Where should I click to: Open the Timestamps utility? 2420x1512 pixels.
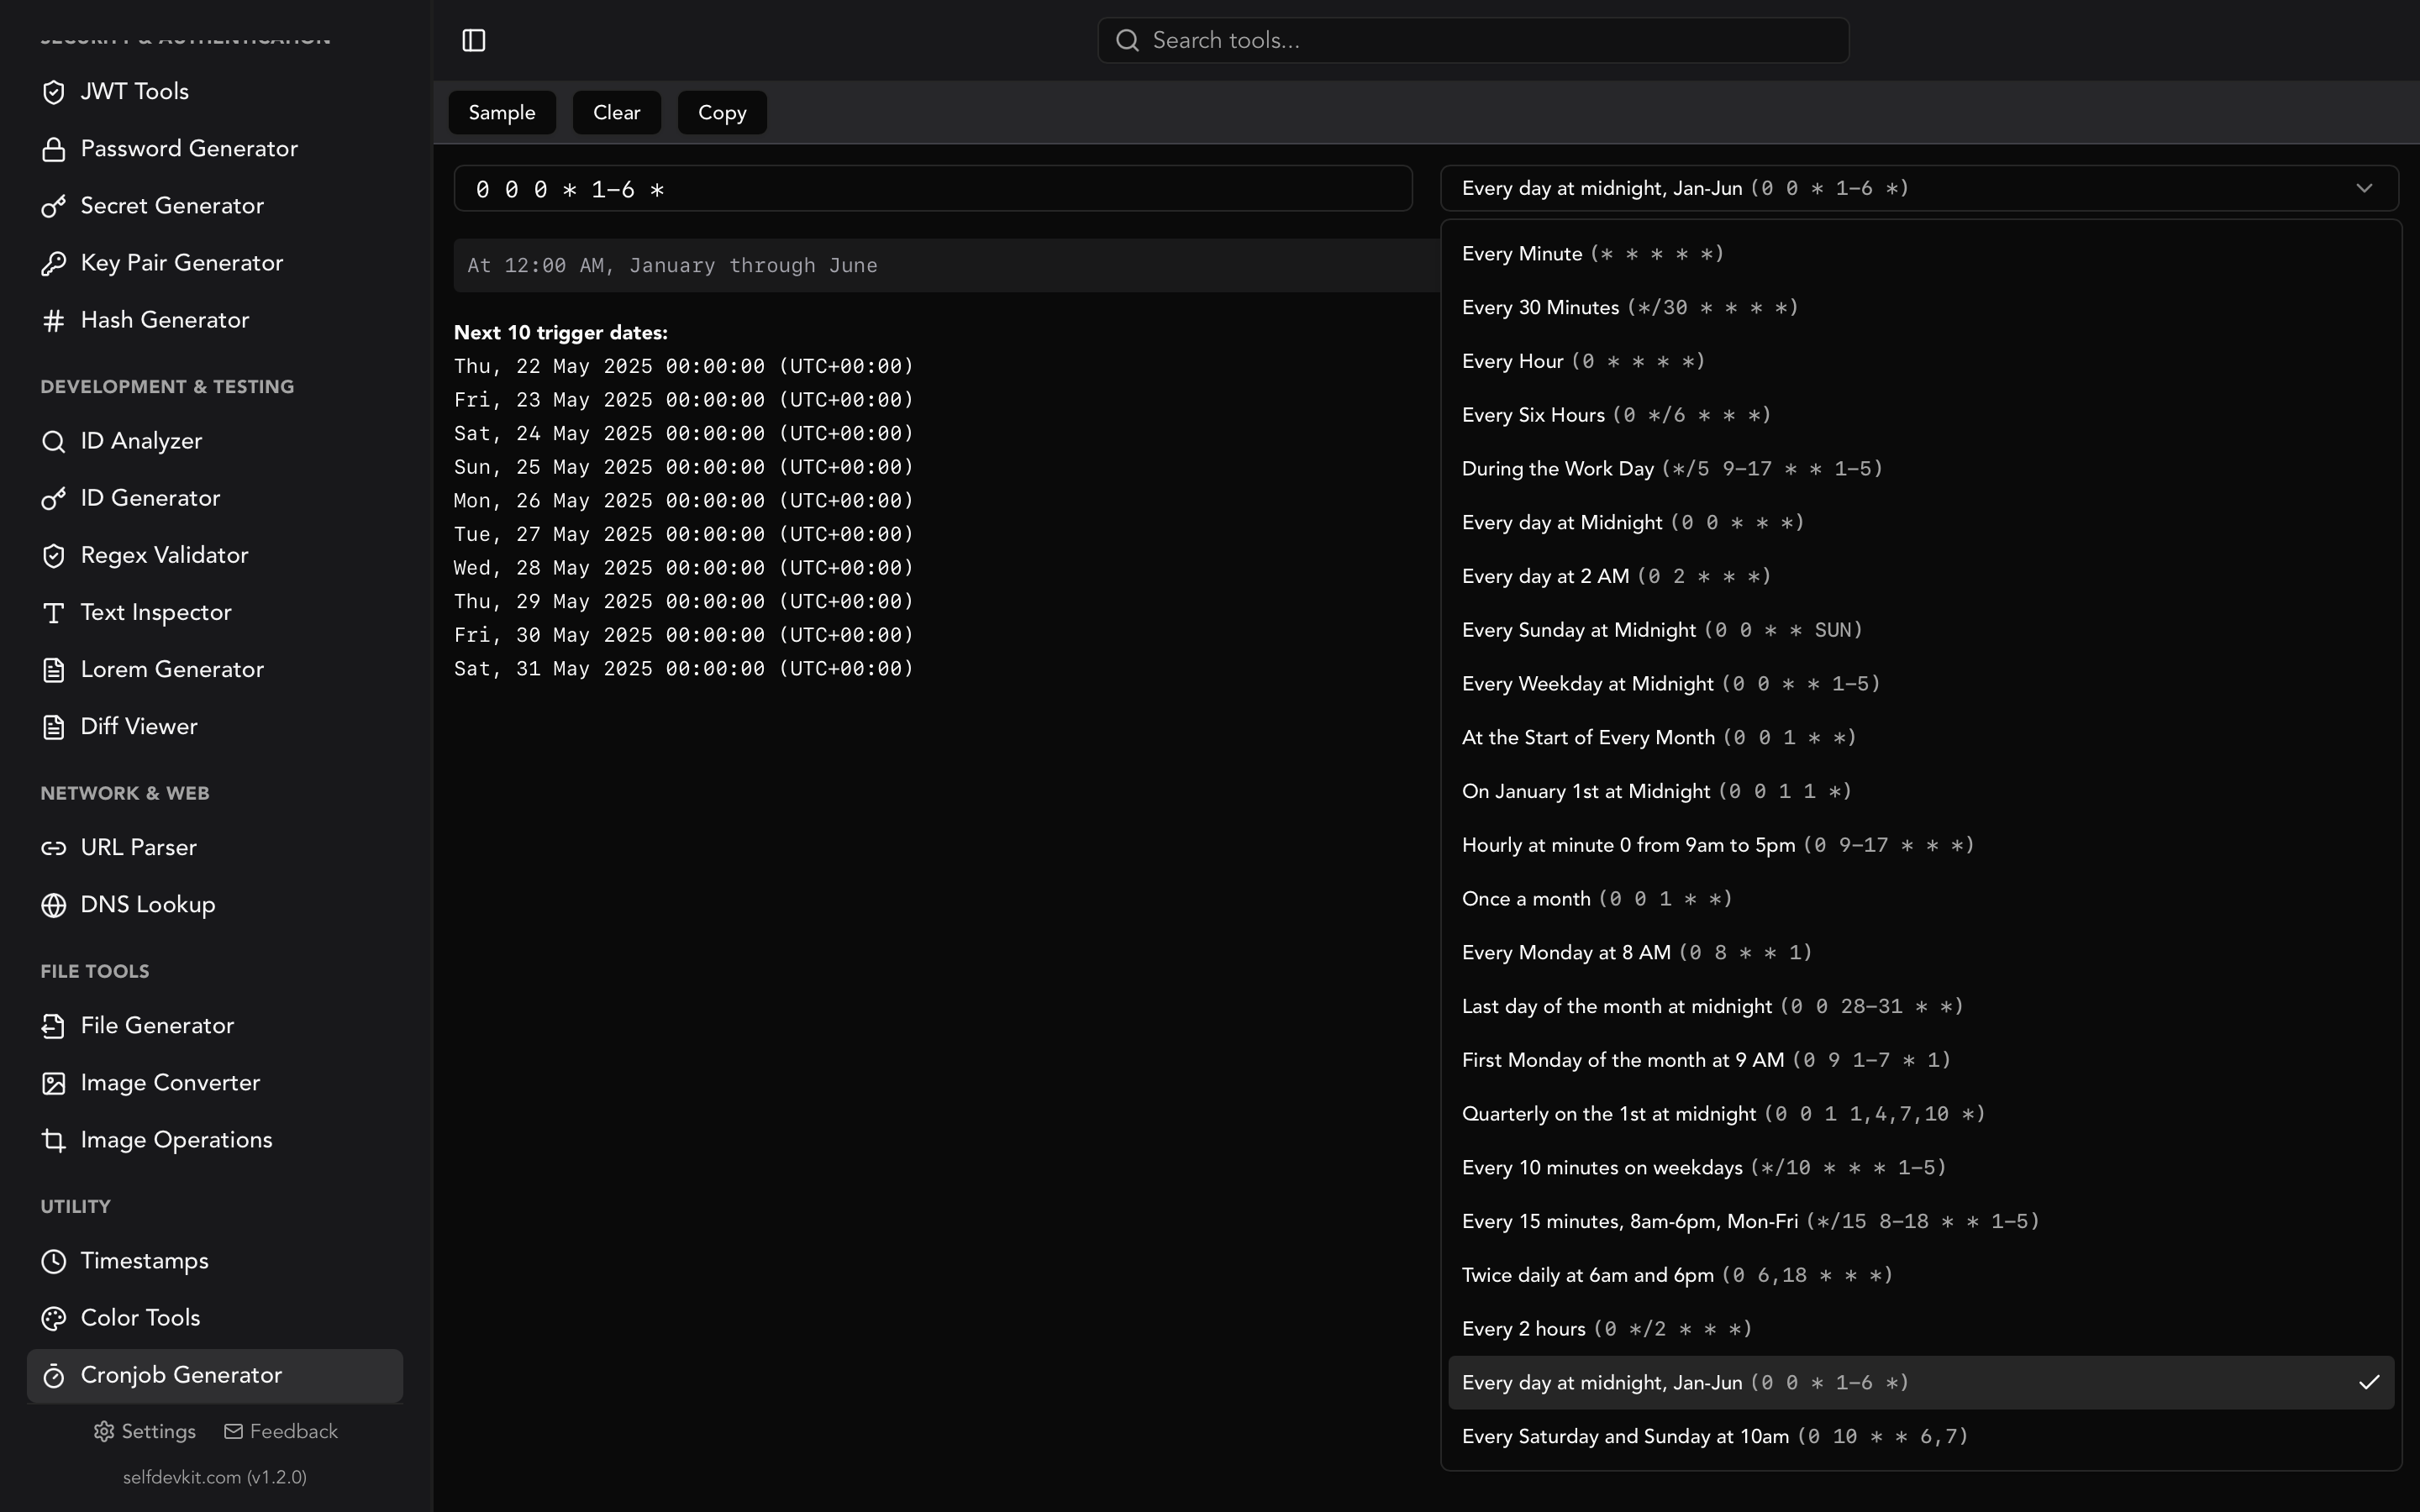tap(145, 1260)
